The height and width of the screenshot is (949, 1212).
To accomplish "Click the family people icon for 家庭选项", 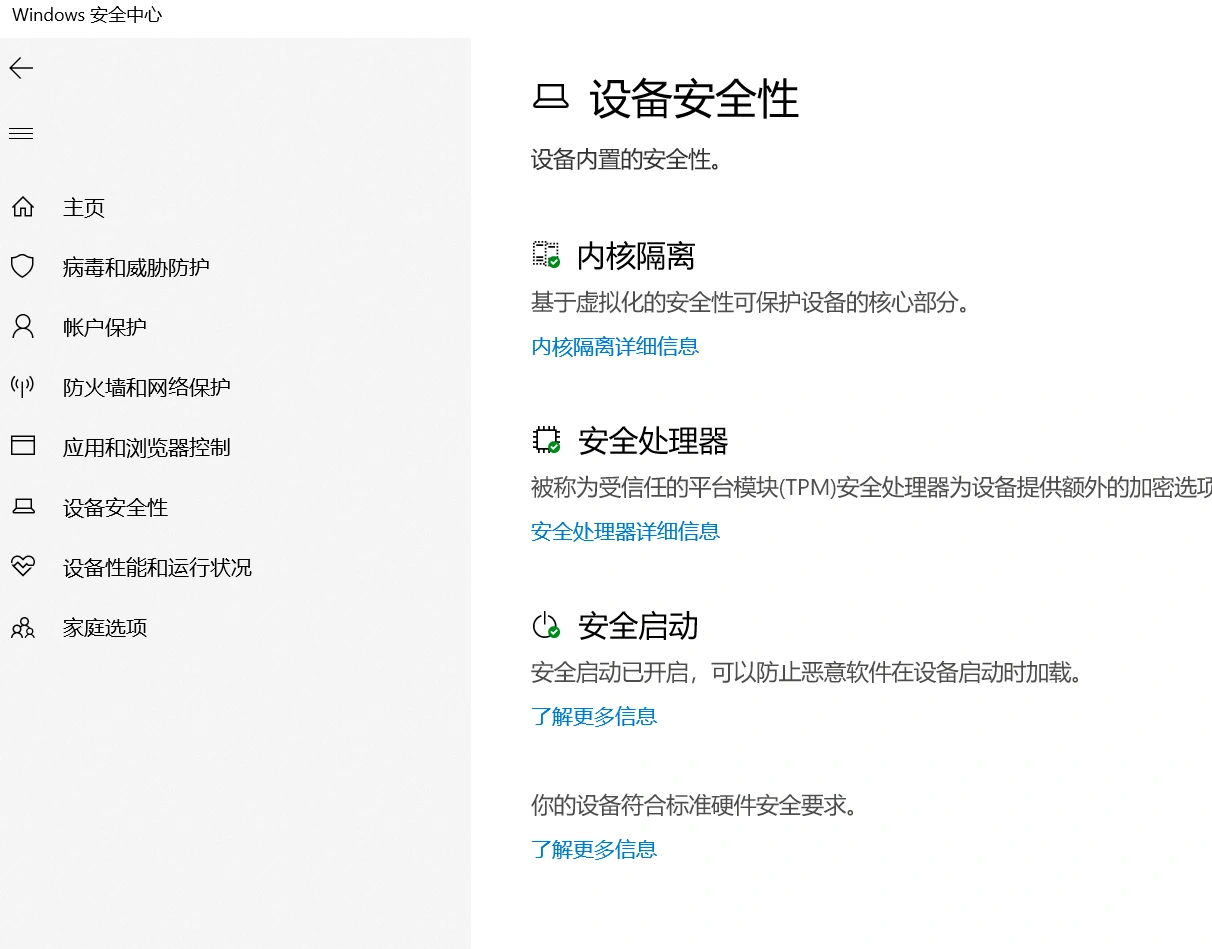I will pyautogui.click(x=22, y=628).
